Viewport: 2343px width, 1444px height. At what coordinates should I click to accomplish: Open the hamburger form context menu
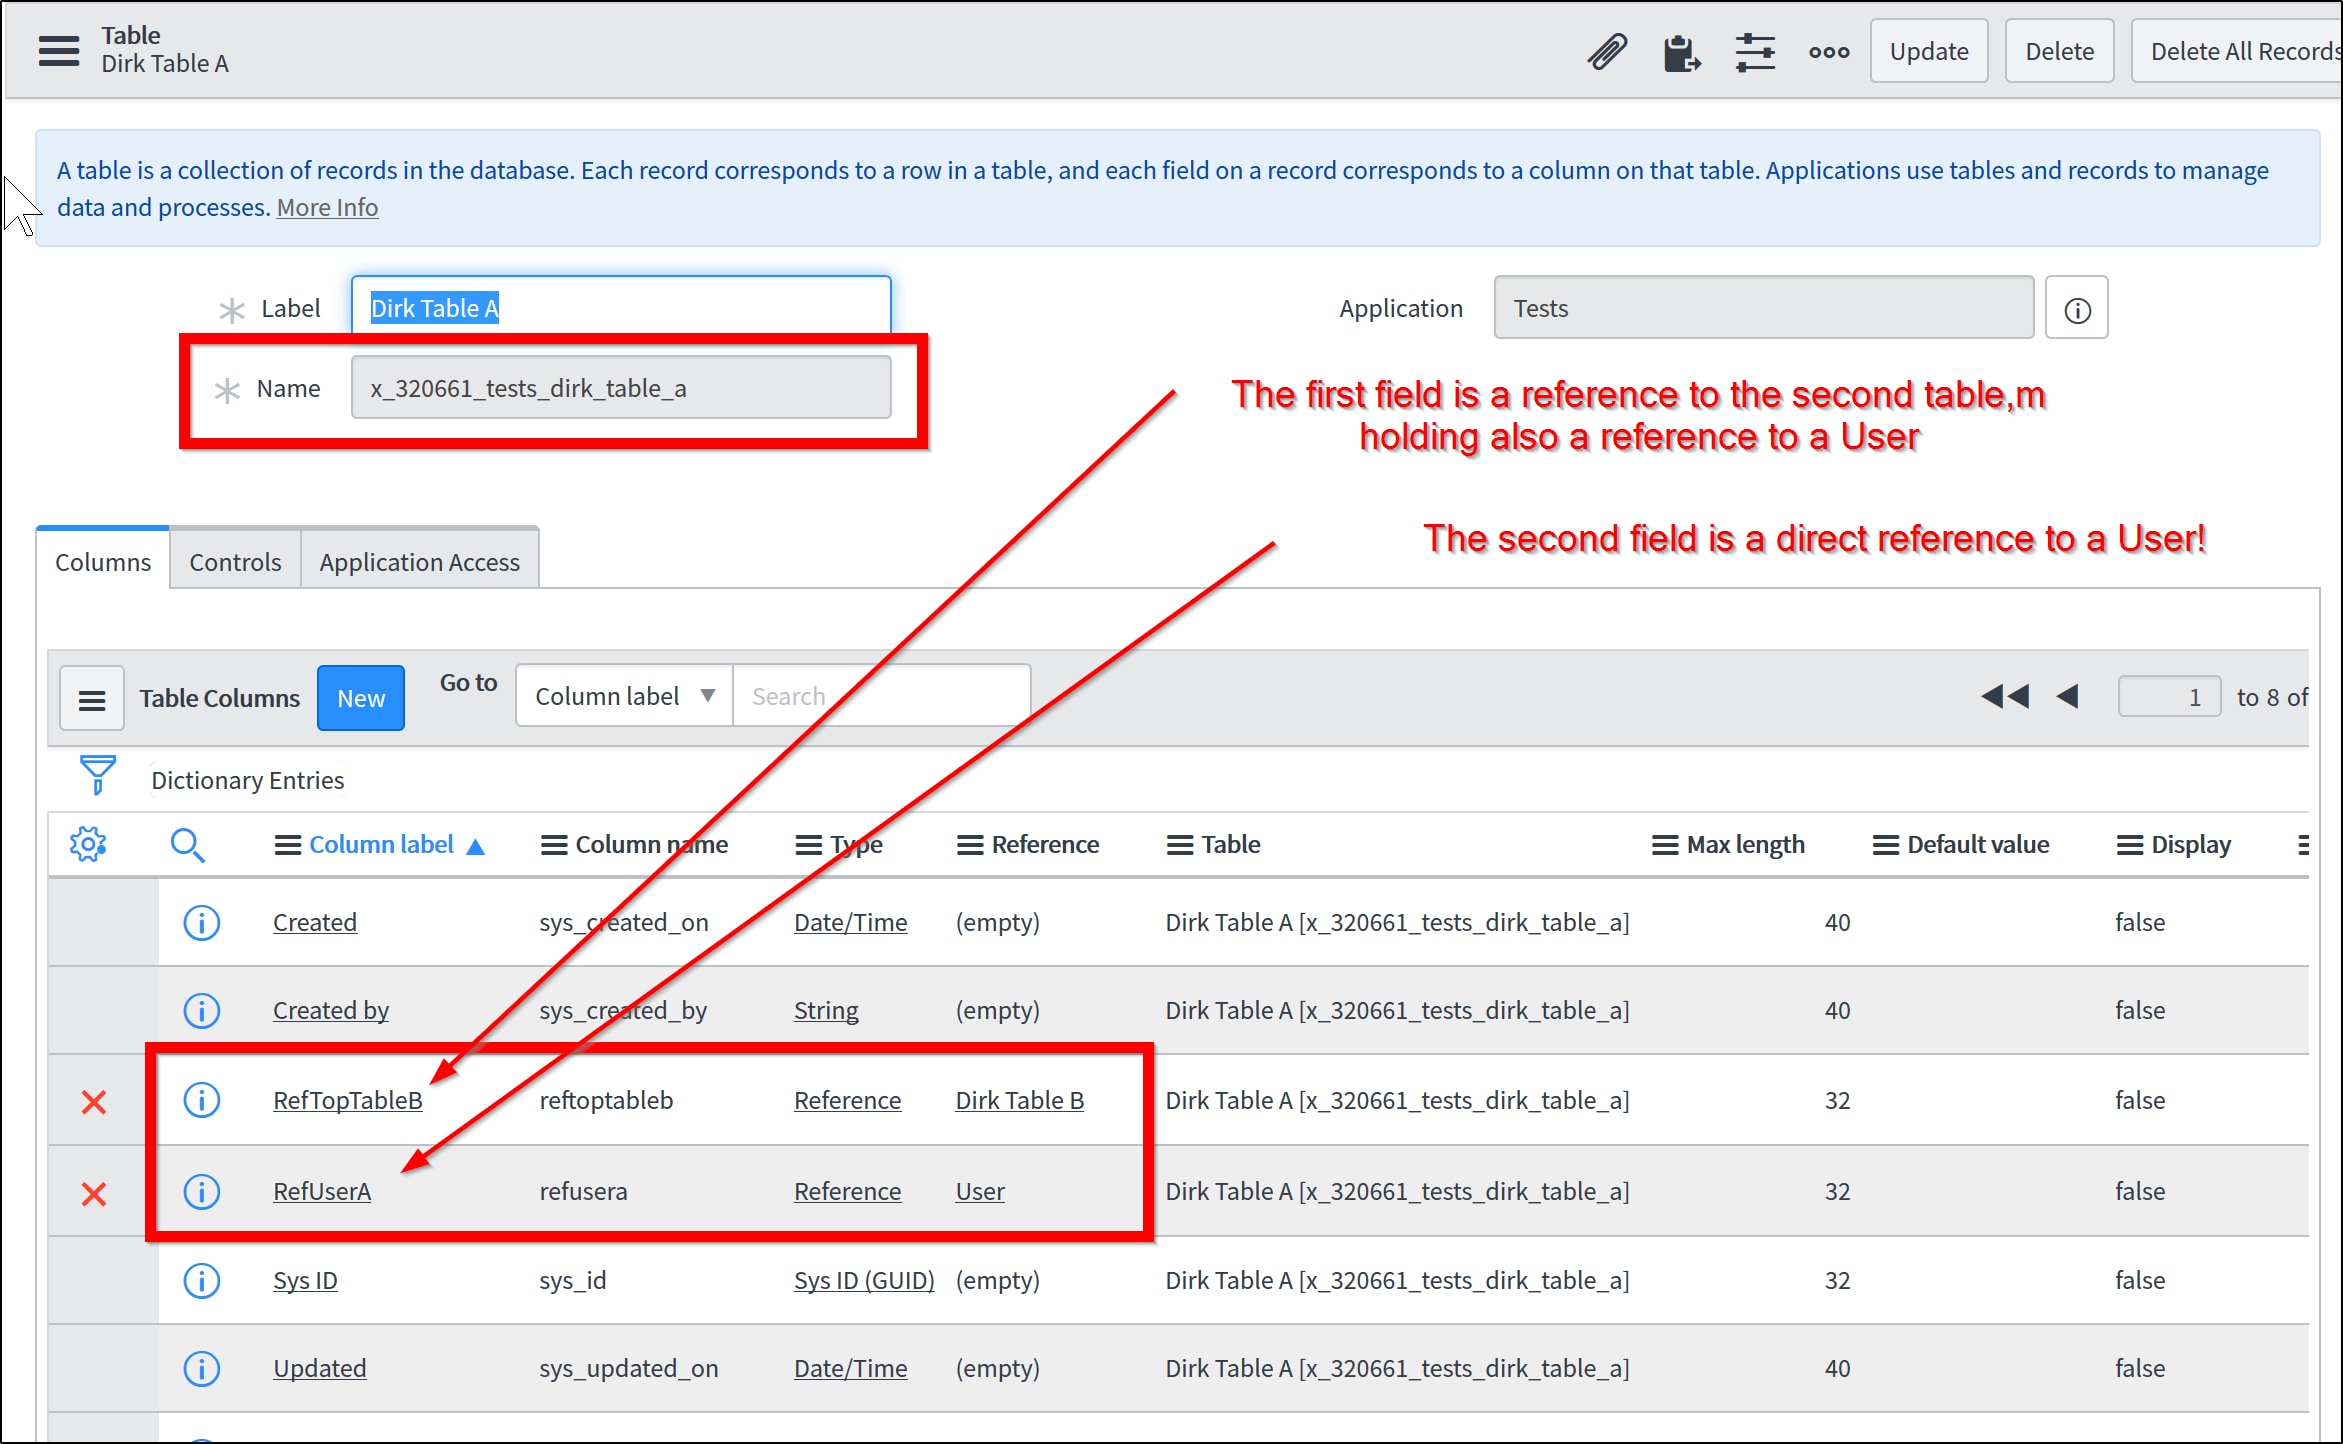point(59,50)
